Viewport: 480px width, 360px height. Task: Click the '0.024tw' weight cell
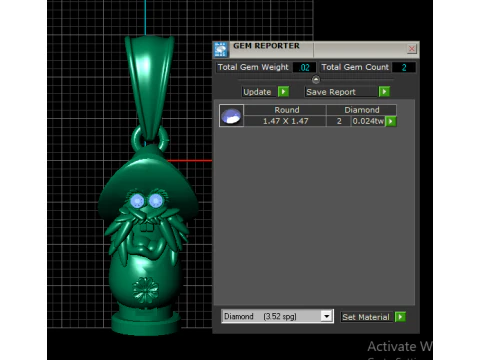[x=368, y=121]
